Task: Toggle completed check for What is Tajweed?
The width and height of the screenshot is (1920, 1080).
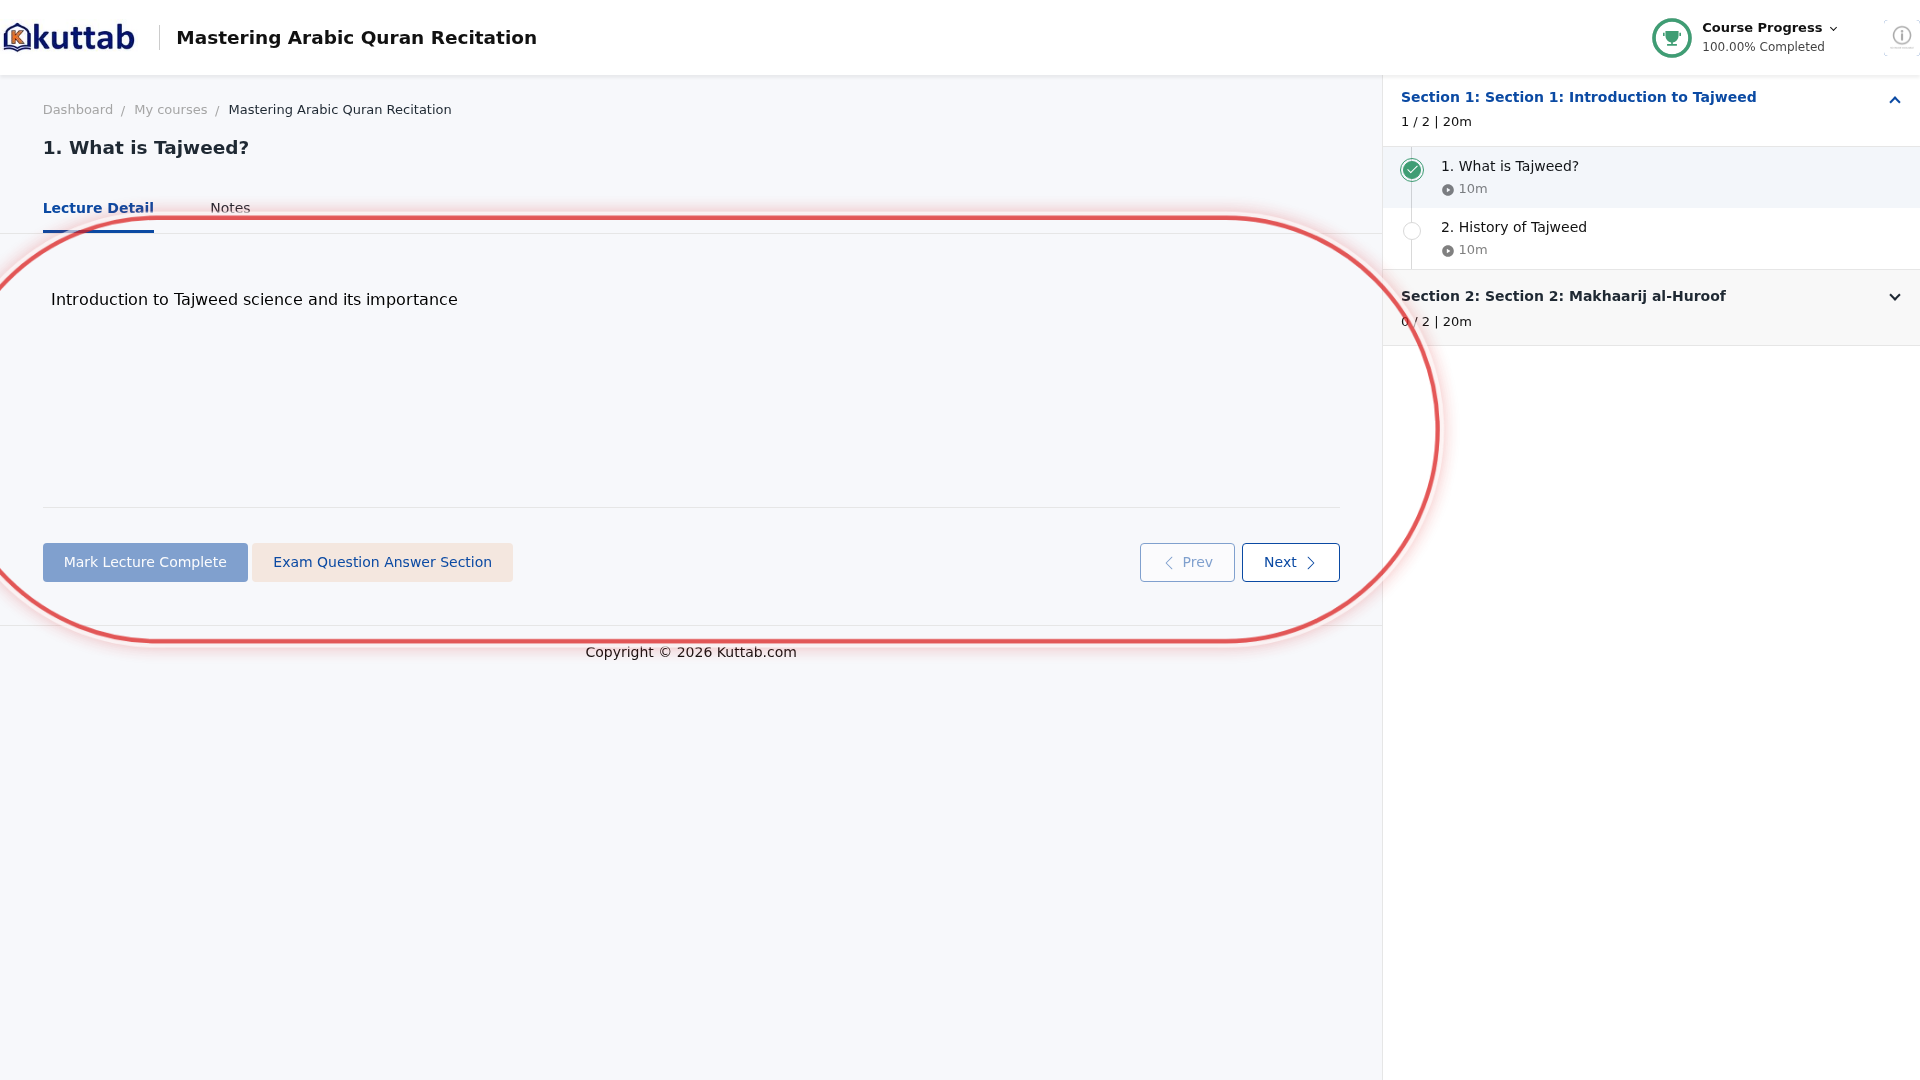Action: pos(1411,170)
